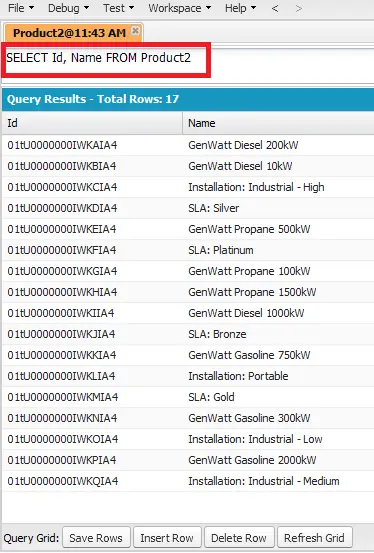Select Id cell 01tU0000000IWKHIA4
374x553 pixels.
click(92, 292)
